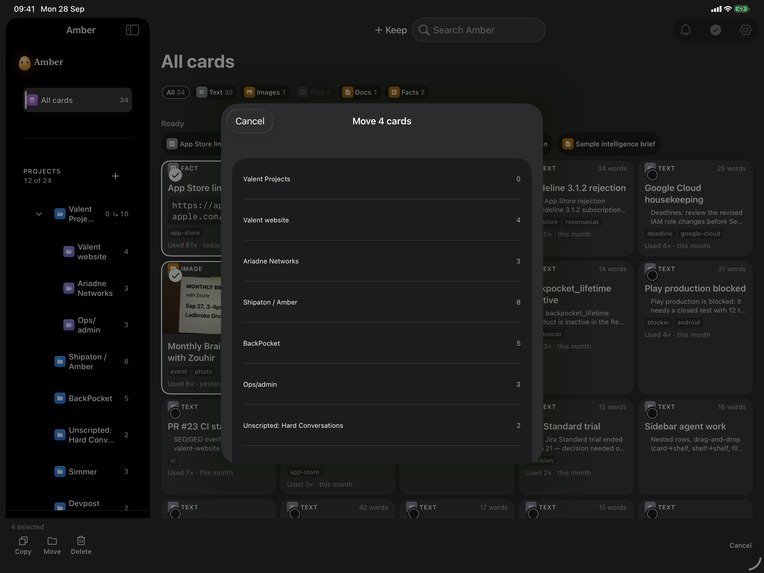Choose Shipaton / Amber in the move dialog

(x=382, y=302)
